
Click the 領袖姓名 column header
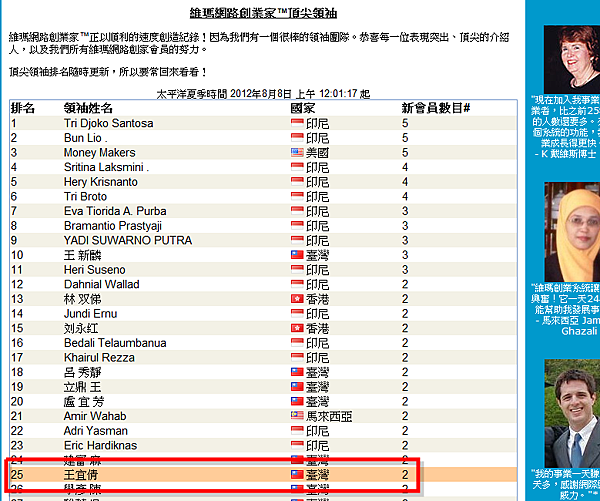[88, 108]
